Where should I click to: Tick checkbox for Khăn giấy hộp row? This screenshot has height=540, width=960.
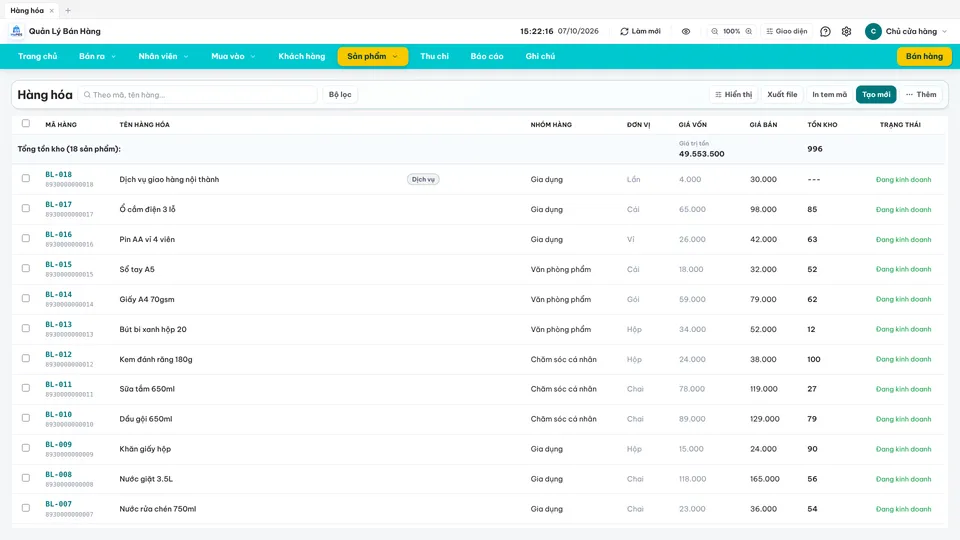click(26, 448)
